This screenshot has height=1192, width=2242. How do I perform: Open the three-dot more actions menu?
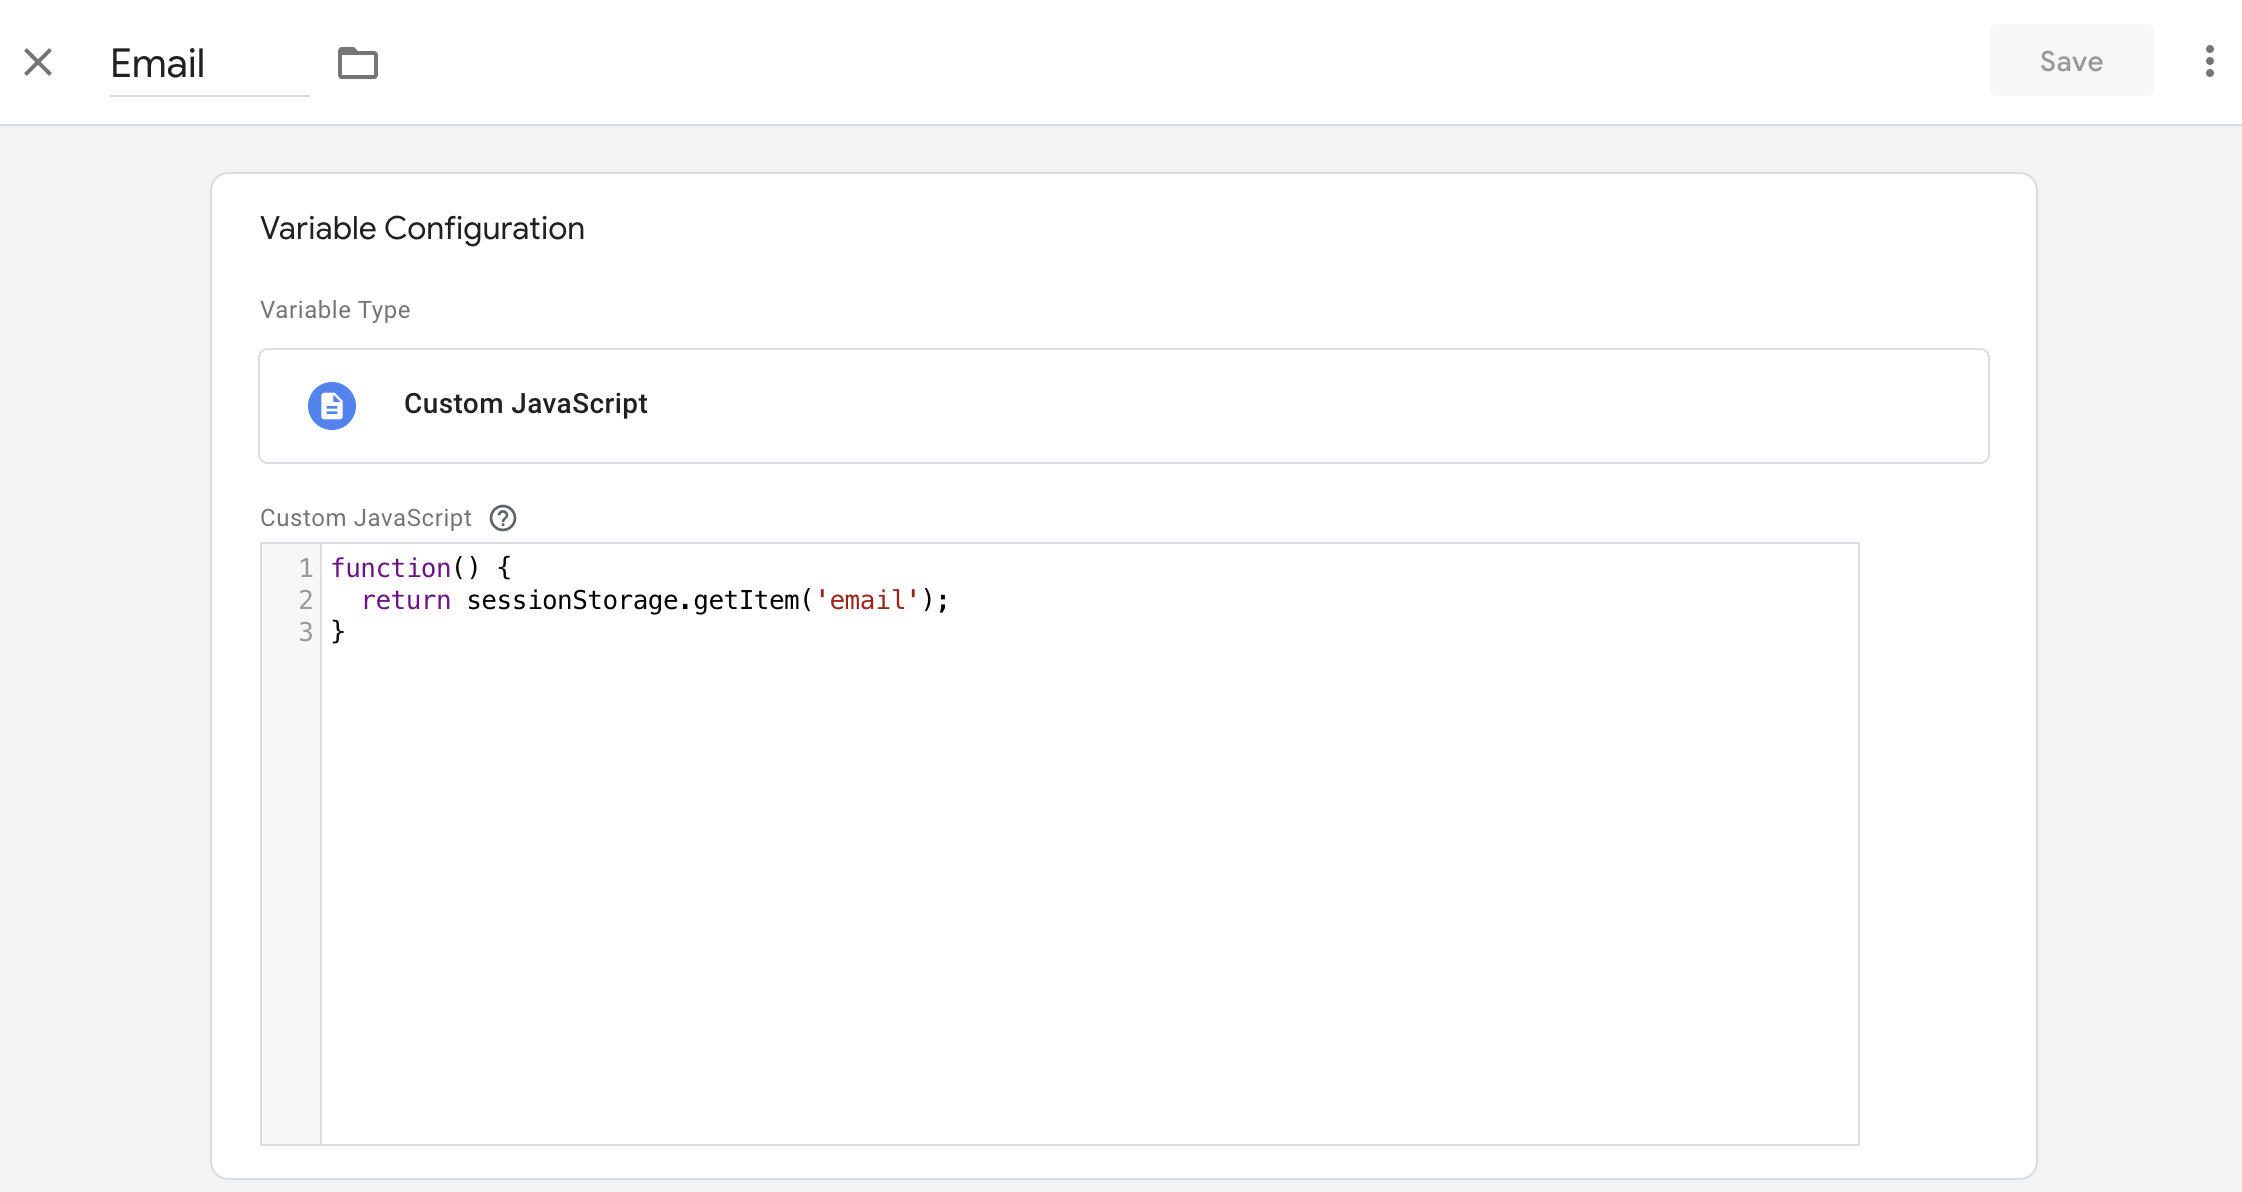click(2209, 61)
